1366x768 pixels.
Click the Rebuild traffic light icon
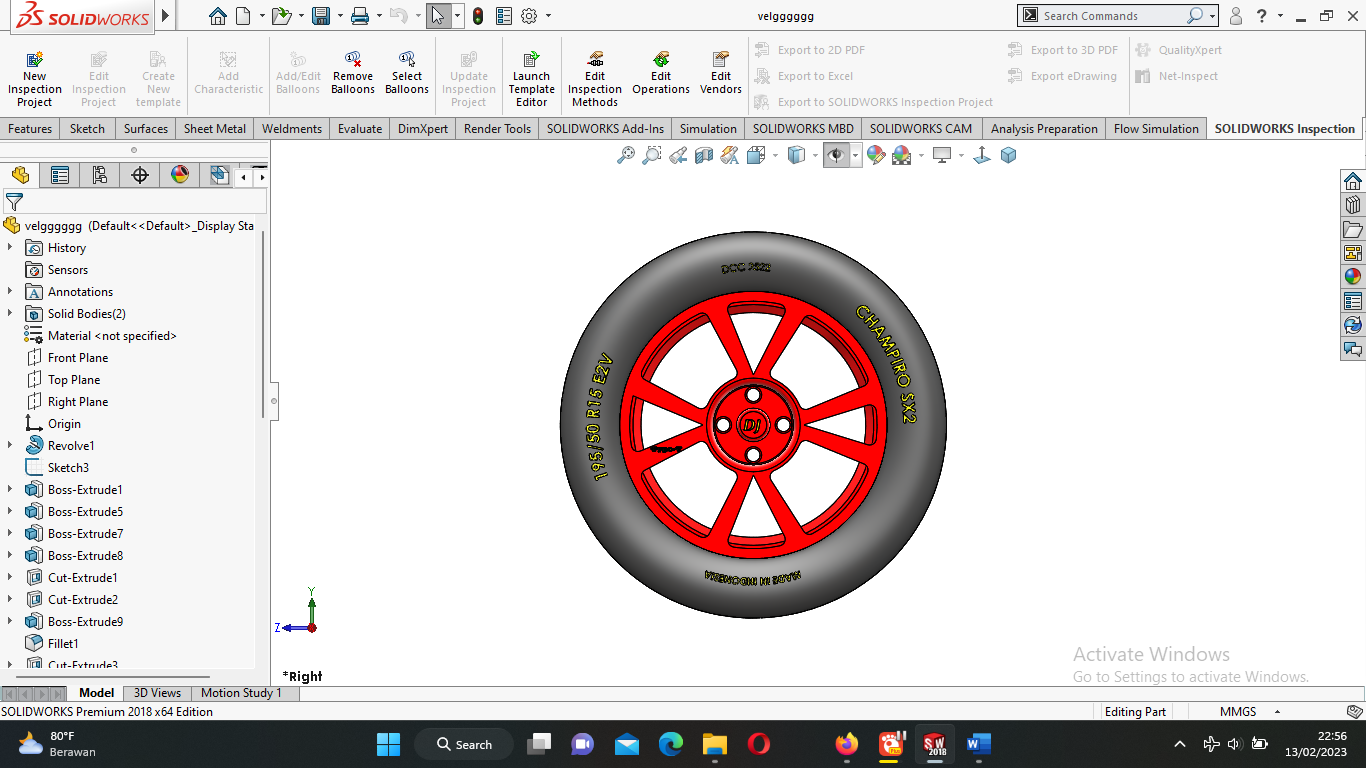[x=478, y=16]
